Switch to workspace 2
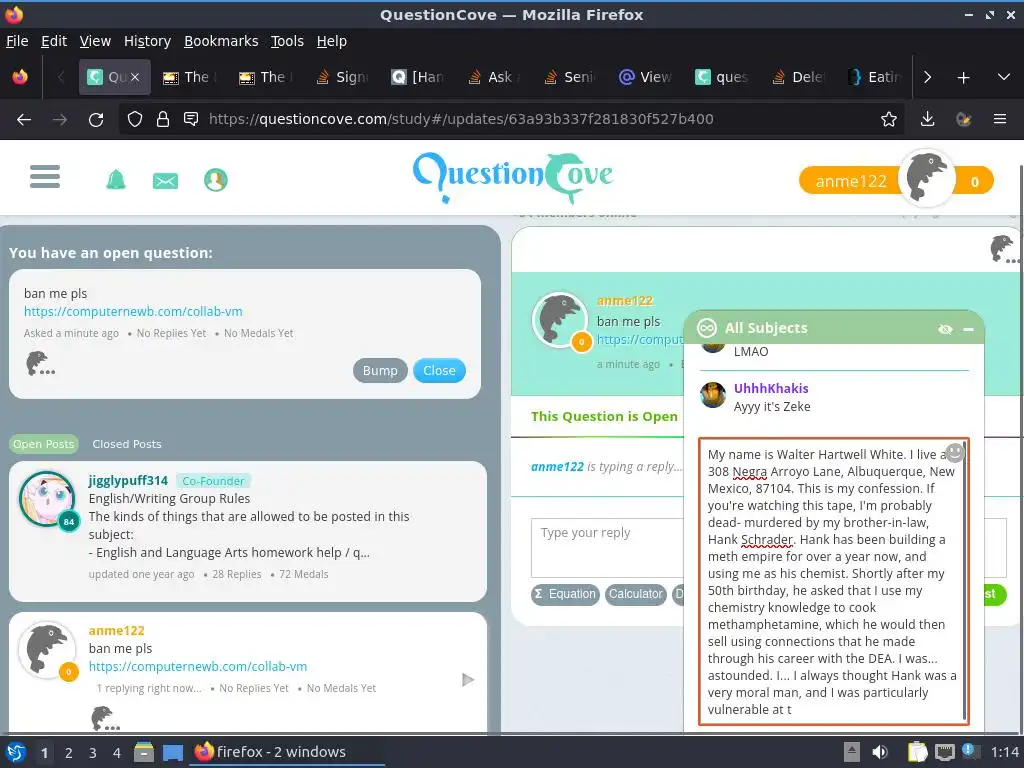 [x=68, y=753]
